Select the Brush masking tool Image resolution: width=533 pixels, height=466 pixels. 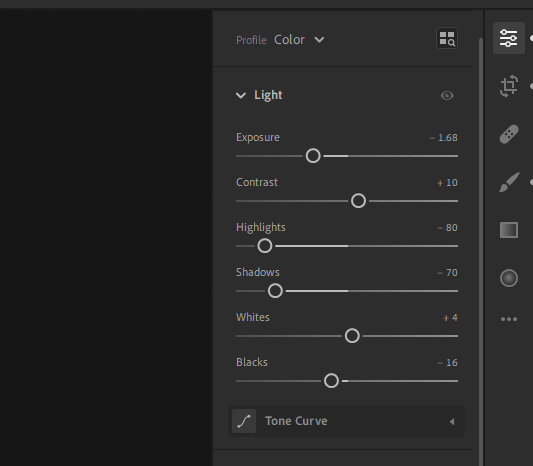tap(509, 182)
